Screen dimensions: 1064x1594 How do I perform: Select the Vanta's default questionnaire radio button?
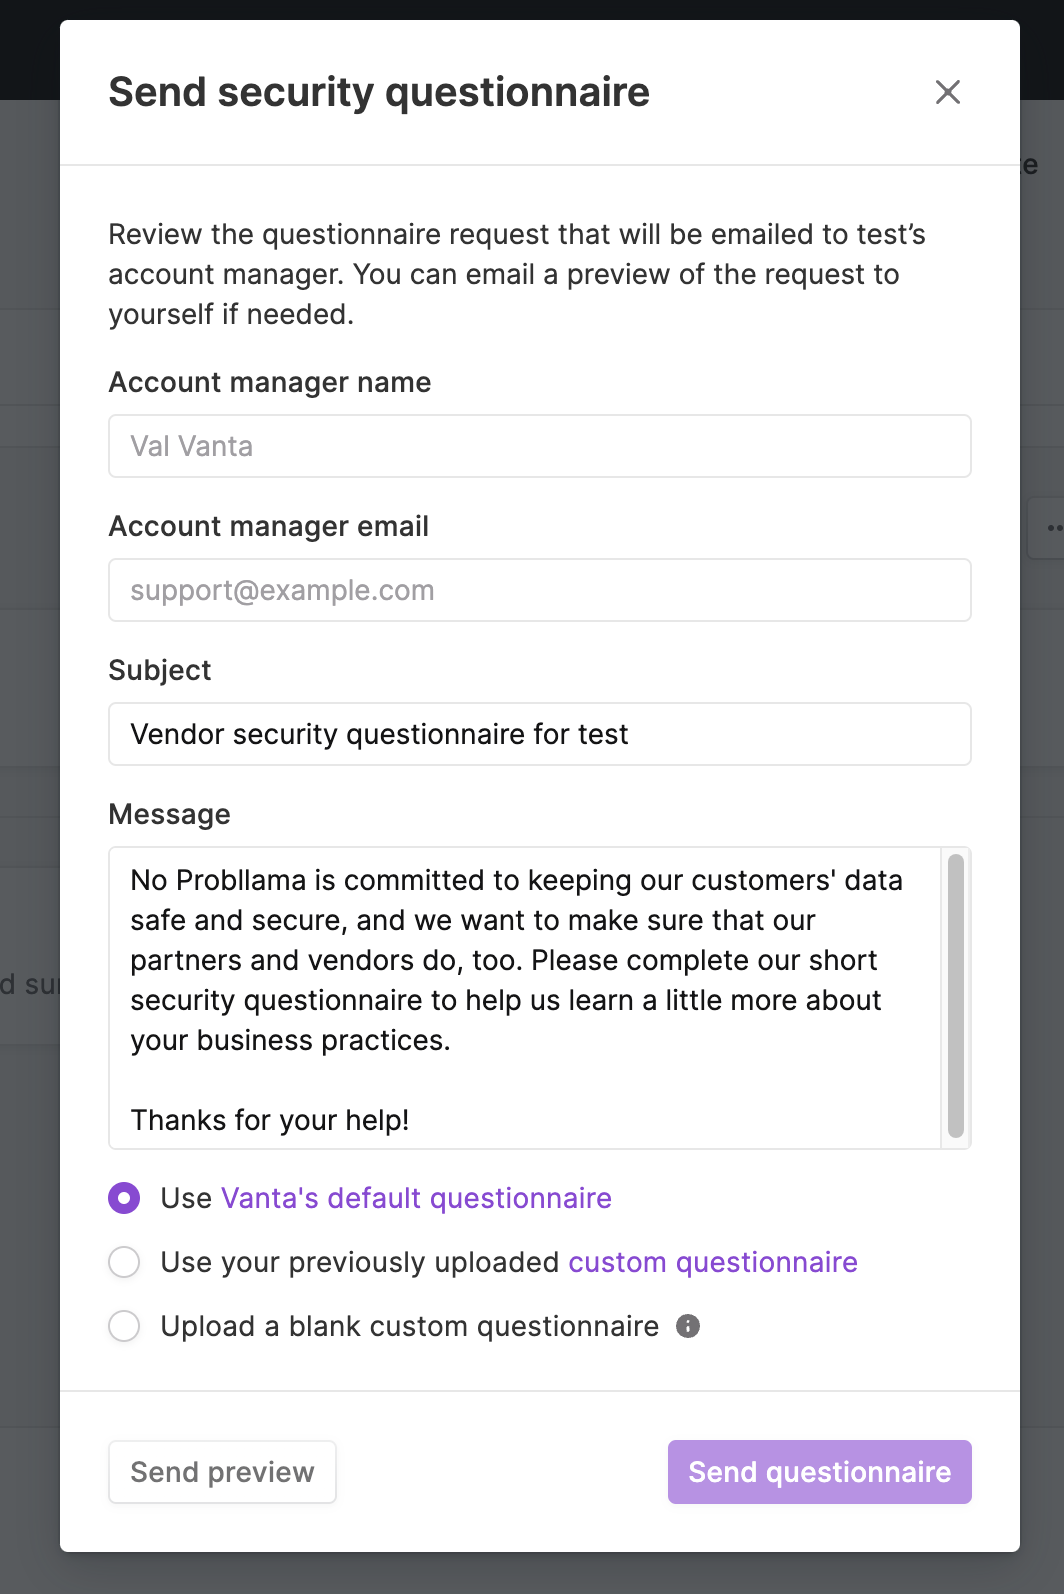coord(124,1198)
